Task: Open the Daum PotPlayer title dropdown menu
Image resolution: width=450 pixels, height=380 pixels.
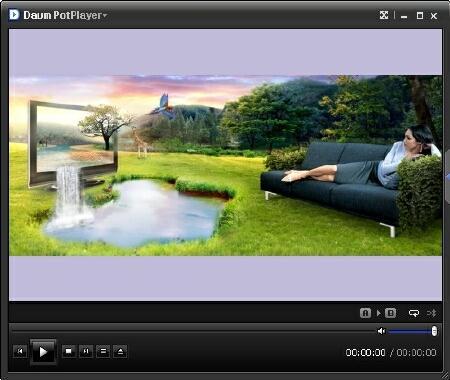Action: (65, 15)
